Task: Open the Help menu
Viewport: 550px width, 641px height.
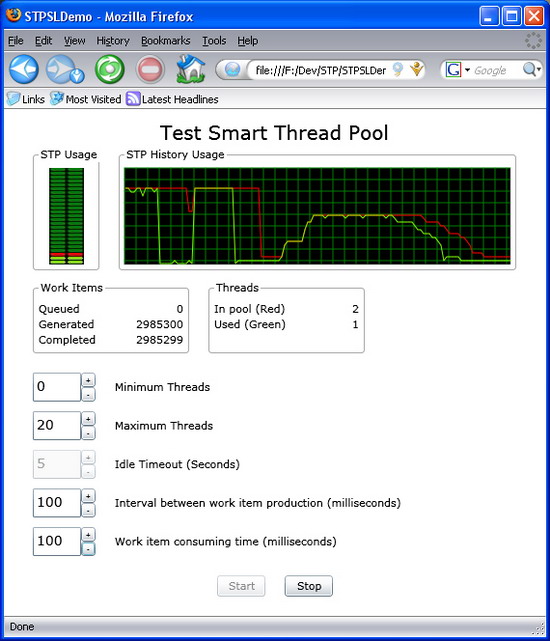Action: pos(247,40)
